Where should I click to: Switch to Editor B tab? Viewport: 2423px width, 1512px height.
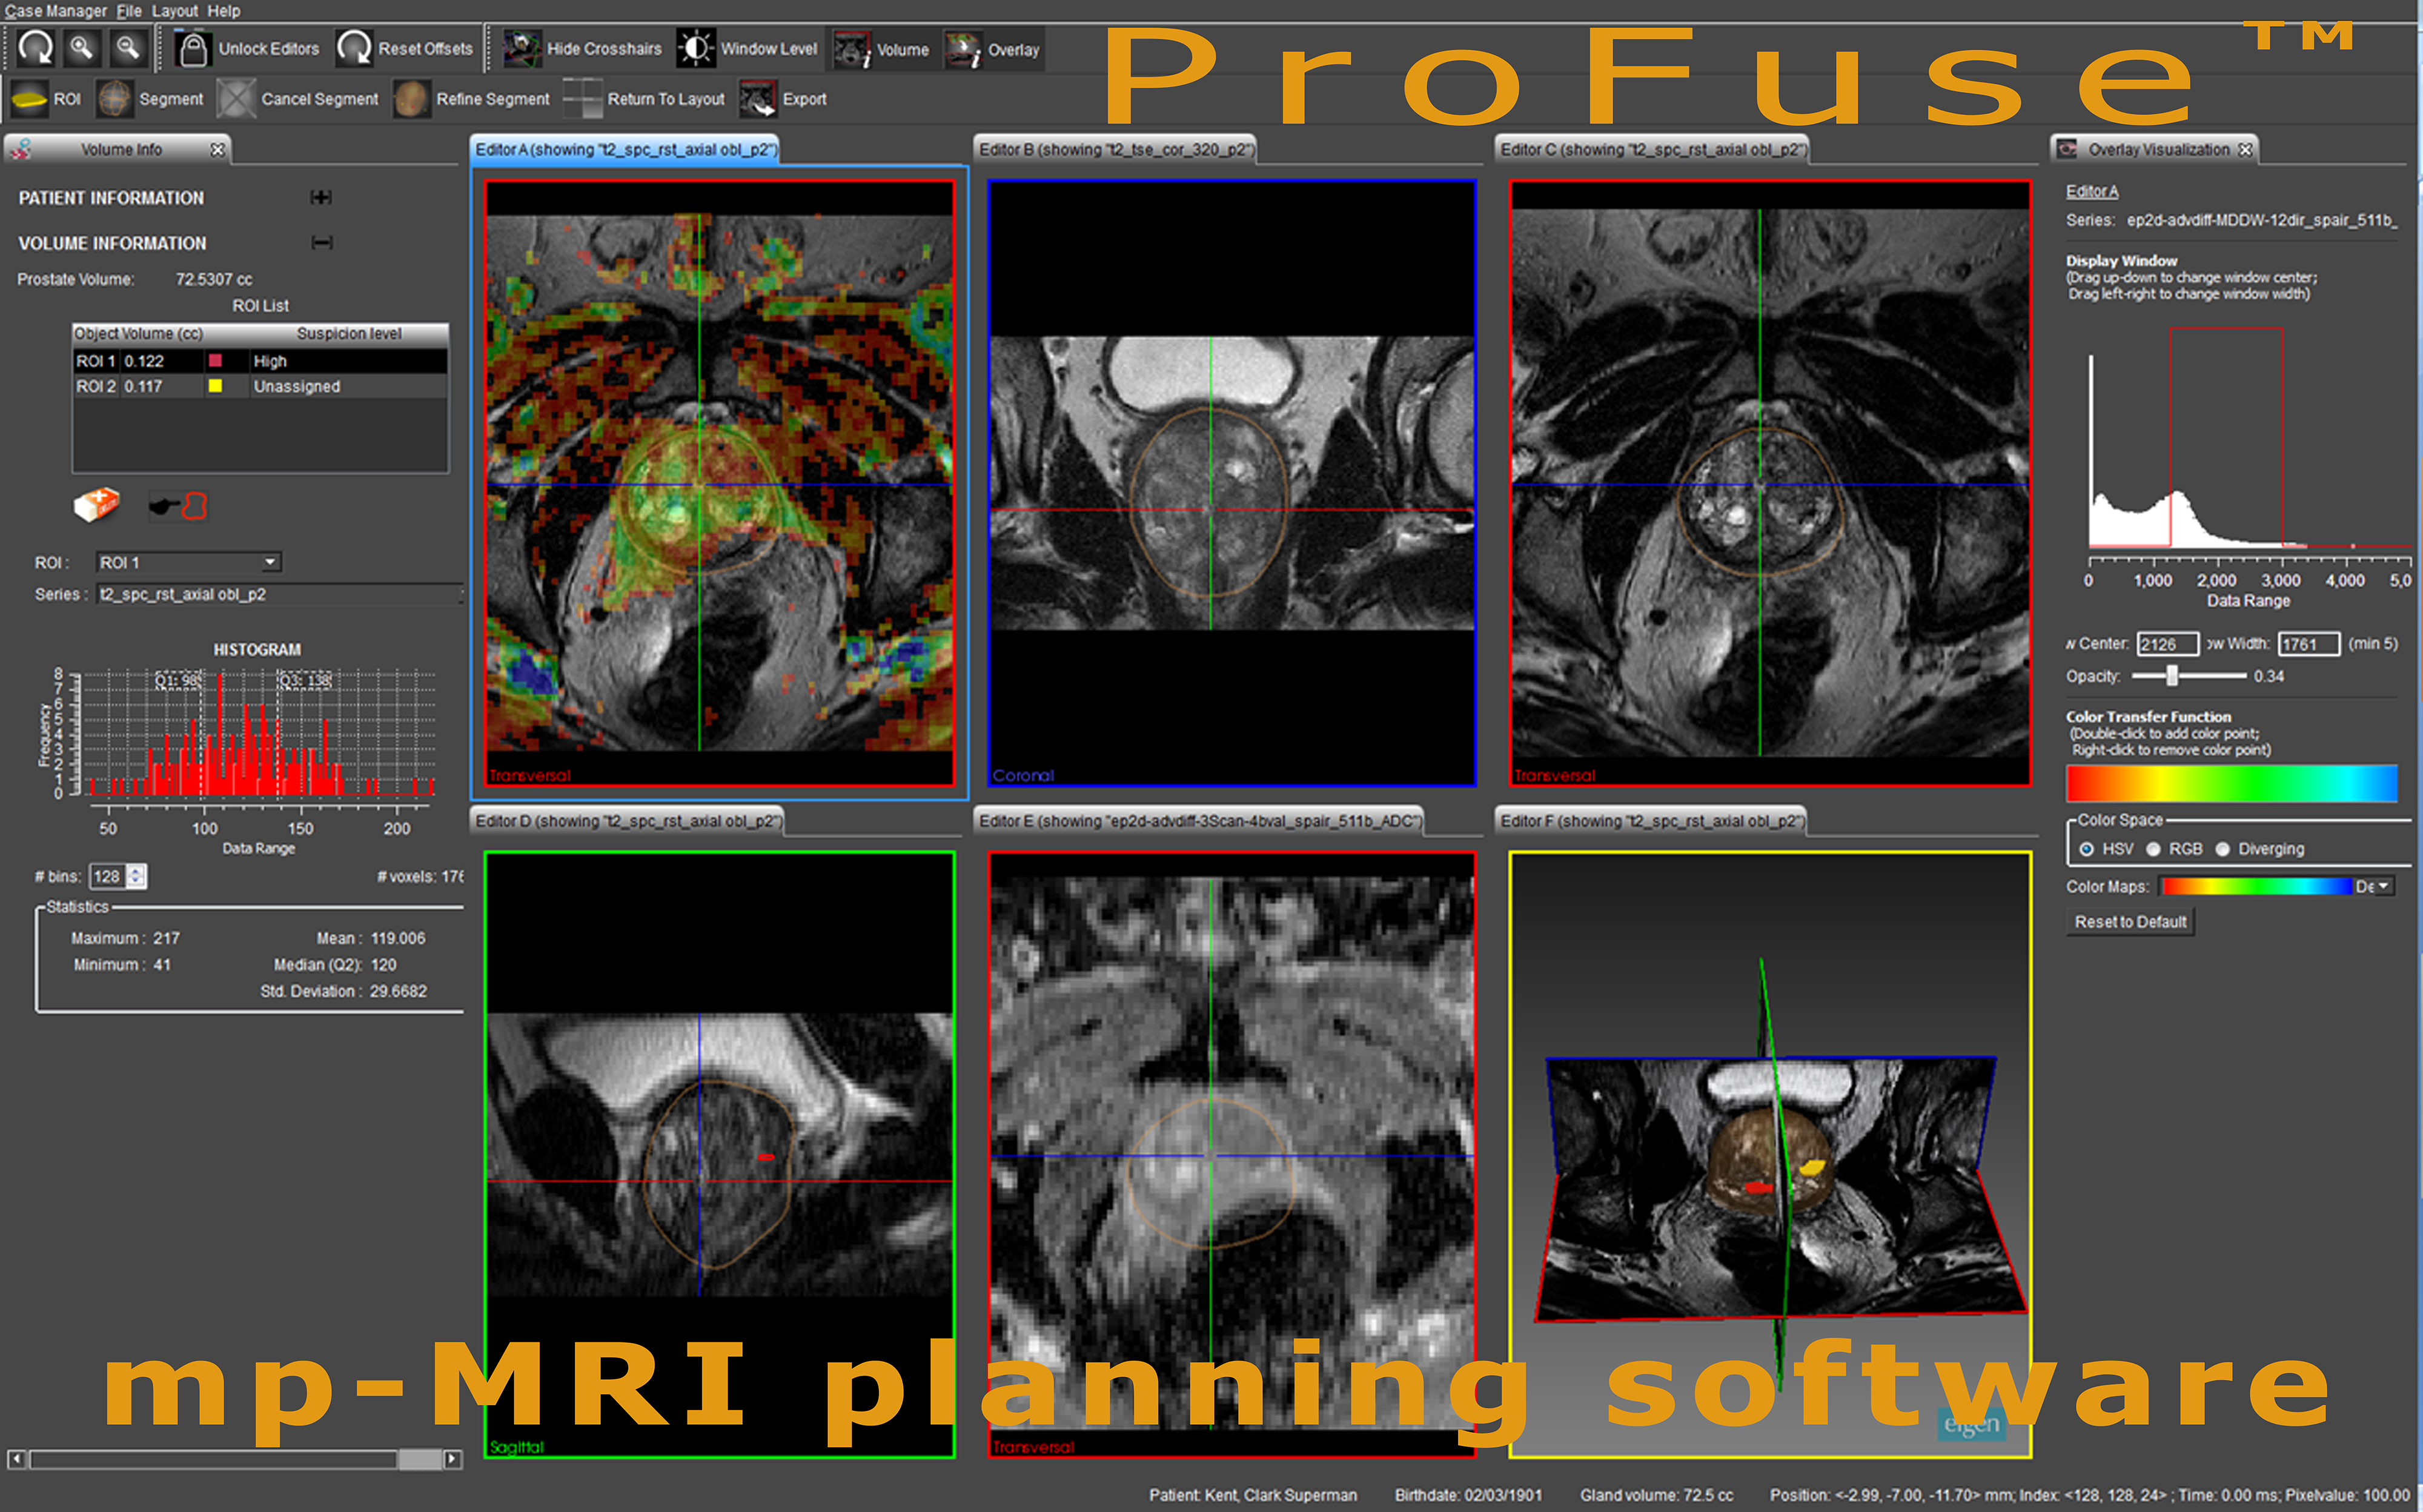click(x=1115, y=149)
